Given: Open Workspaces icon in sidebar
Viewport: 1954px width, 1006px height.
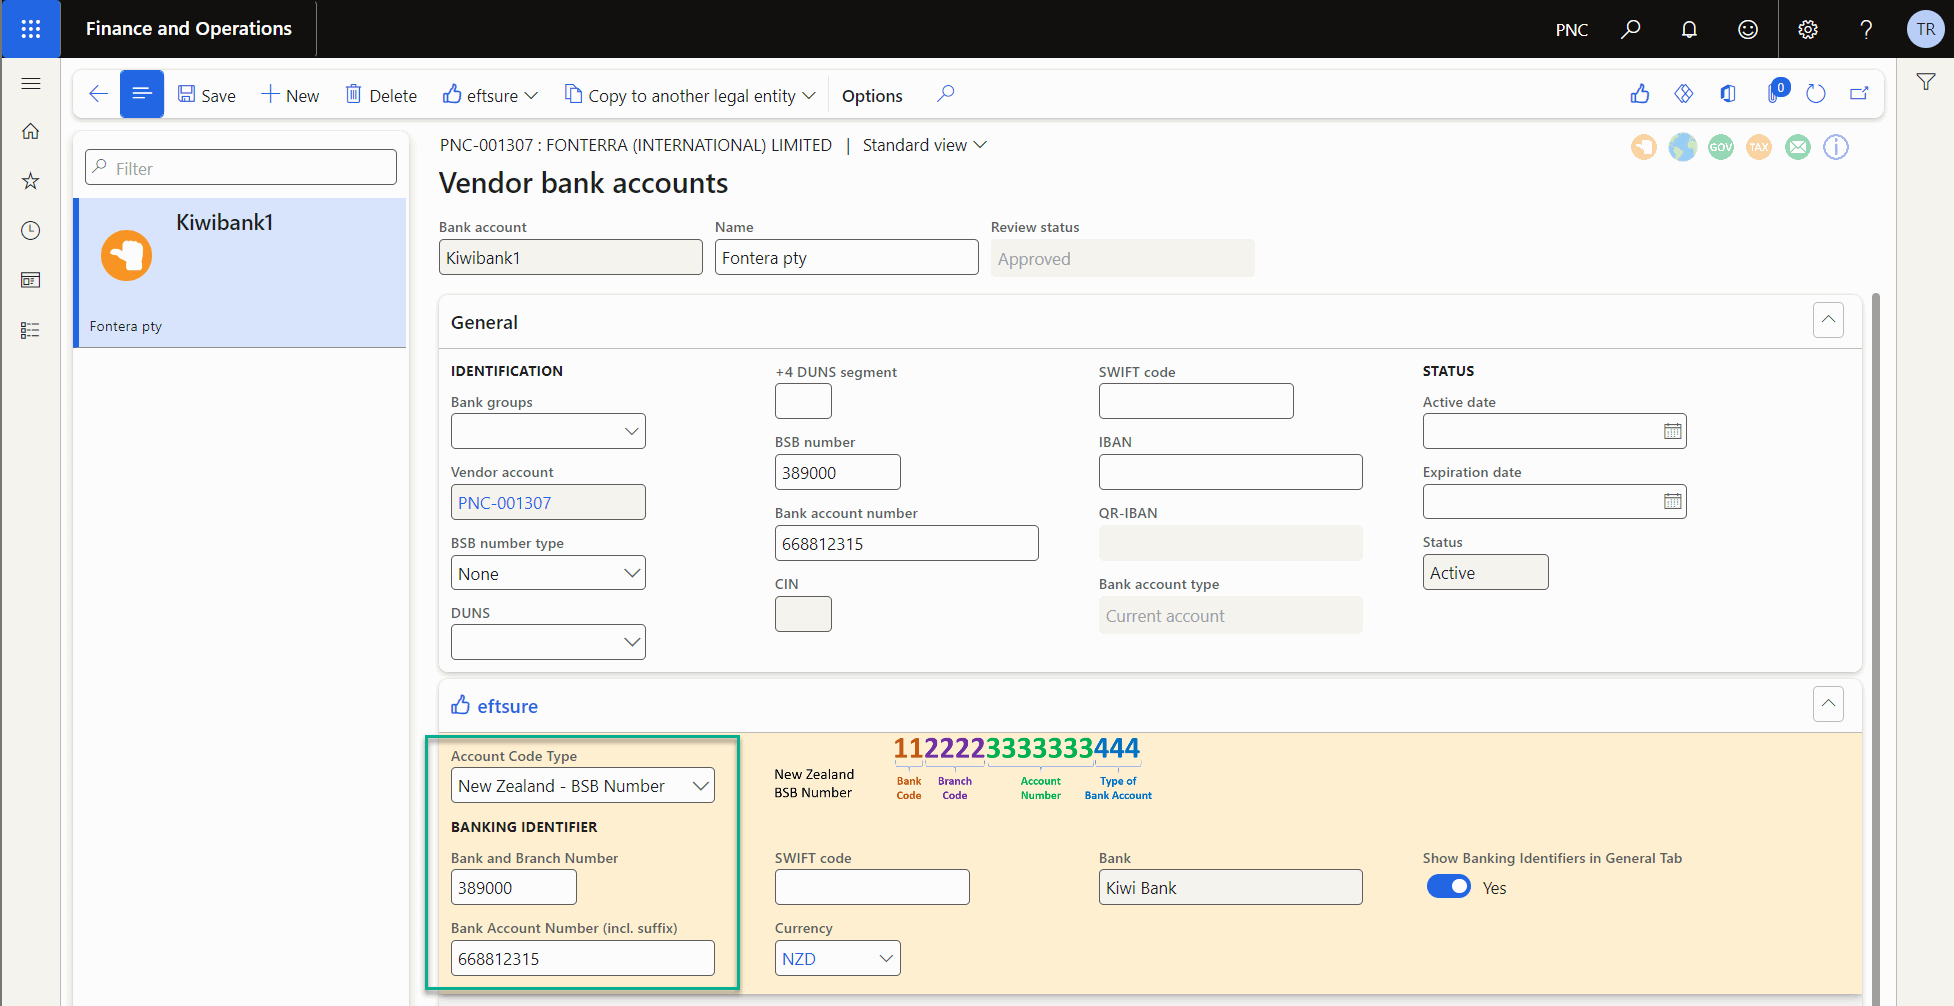Looking at the screenshot, I should 31,280.
